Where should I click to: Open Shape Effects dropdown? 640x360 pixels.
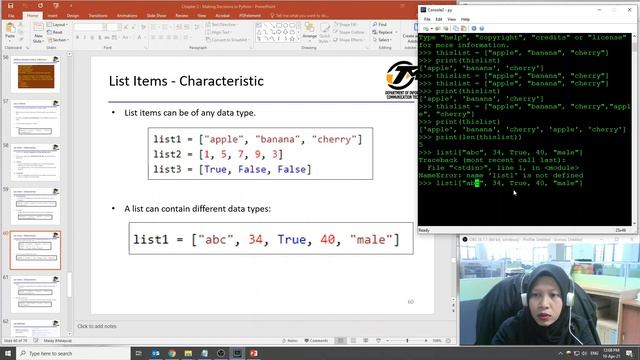coord(349,40)
